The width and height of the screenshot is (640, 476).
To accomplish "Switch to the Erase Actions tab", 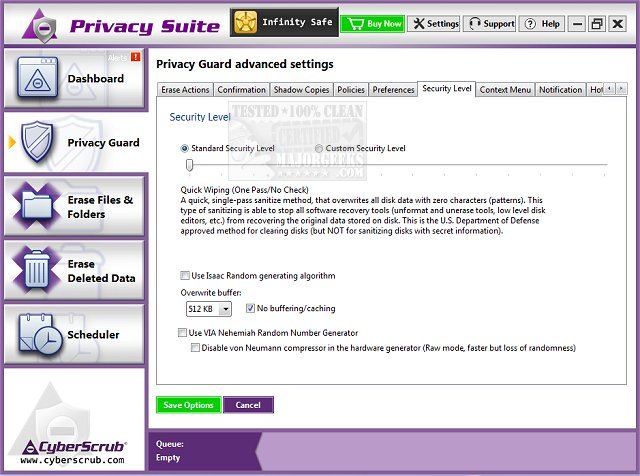I will click(x=185, y=90).
